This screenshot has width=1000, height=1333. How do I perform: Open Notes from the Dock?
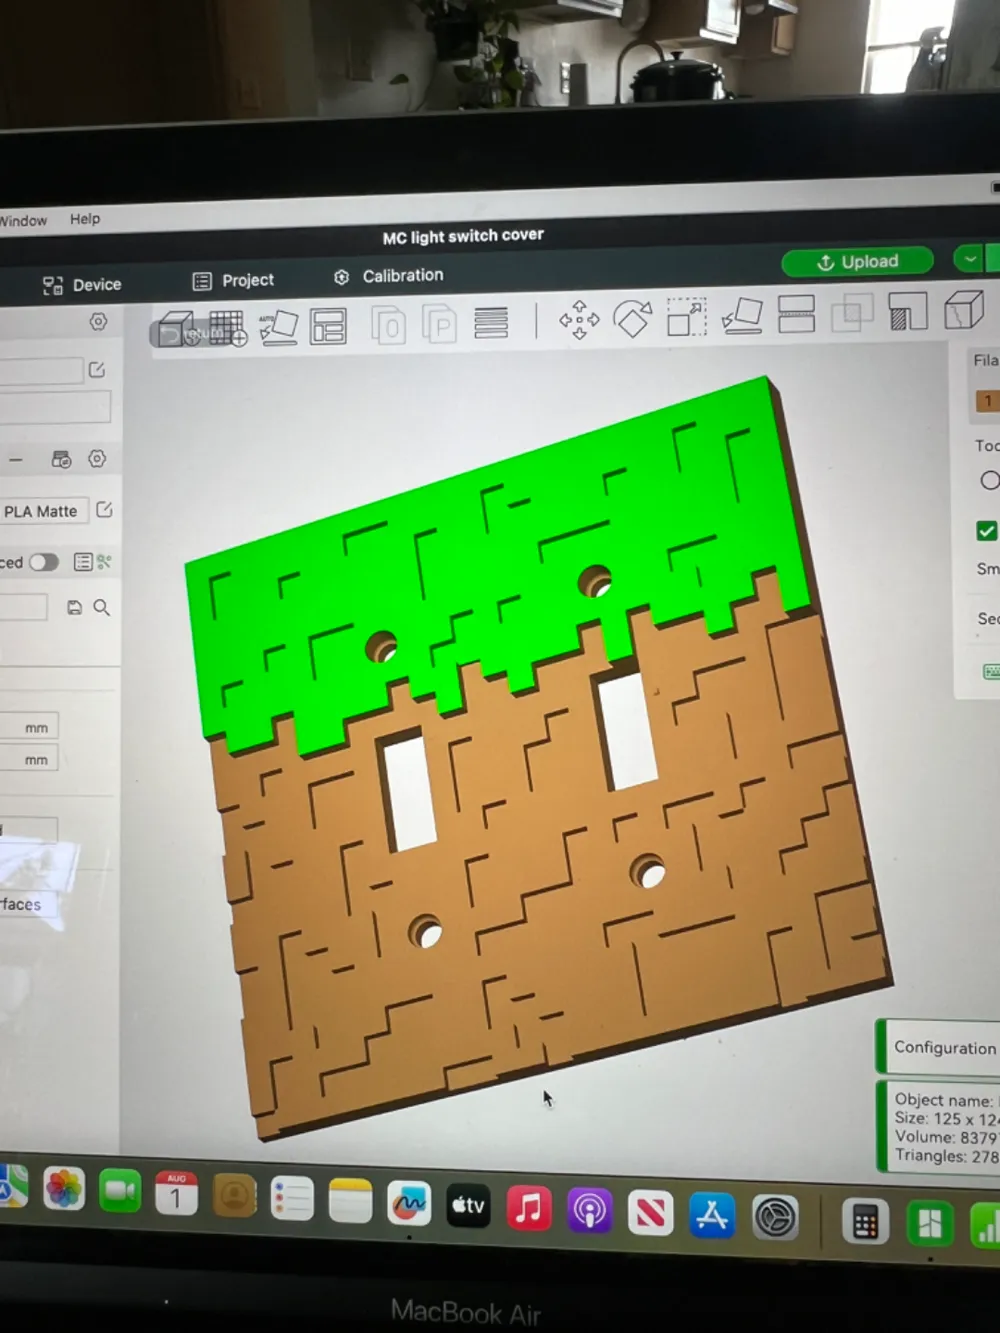click(x=350, y=1201)
